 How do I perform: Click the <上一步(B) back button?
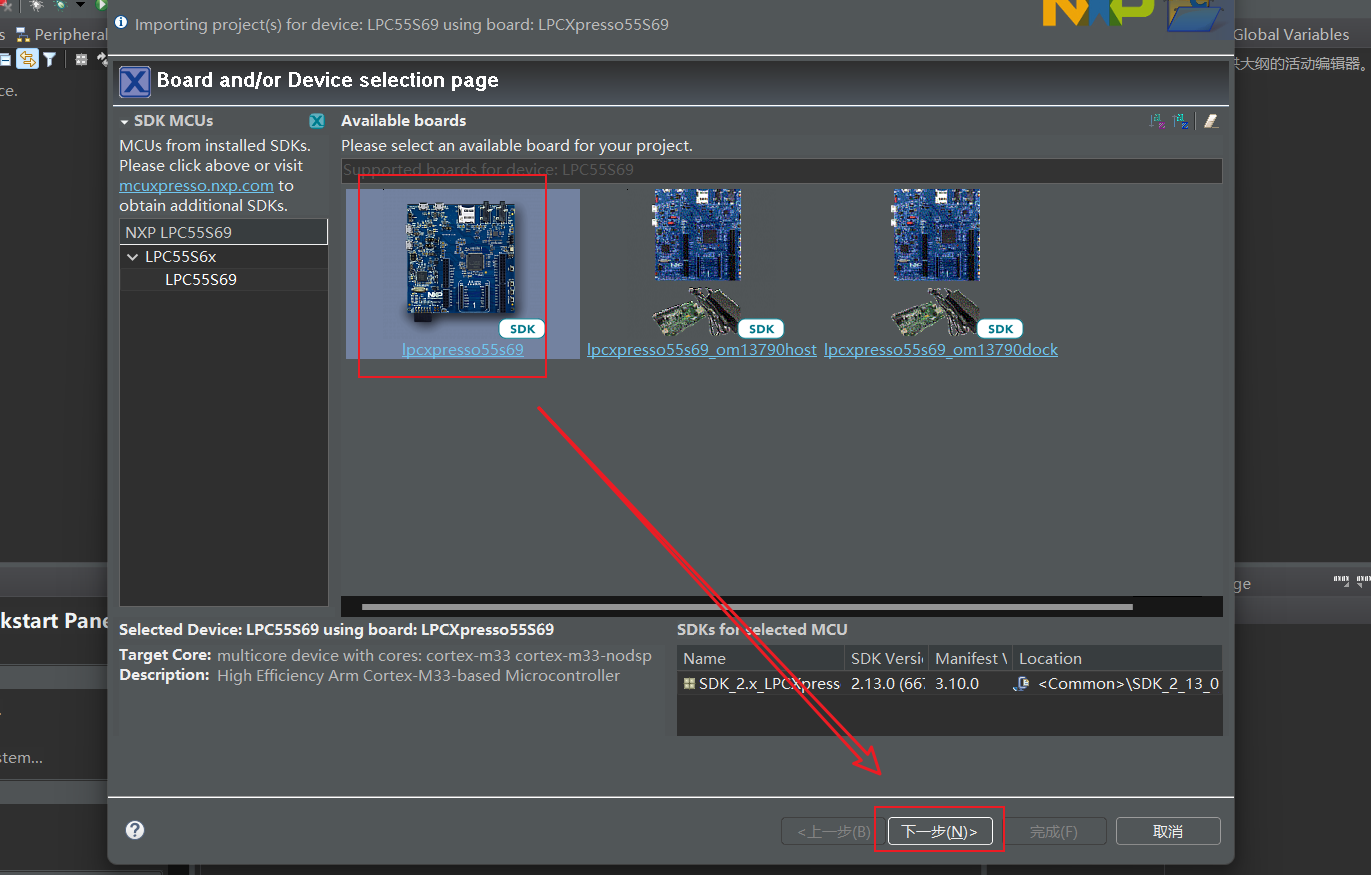tap(834, 831)
